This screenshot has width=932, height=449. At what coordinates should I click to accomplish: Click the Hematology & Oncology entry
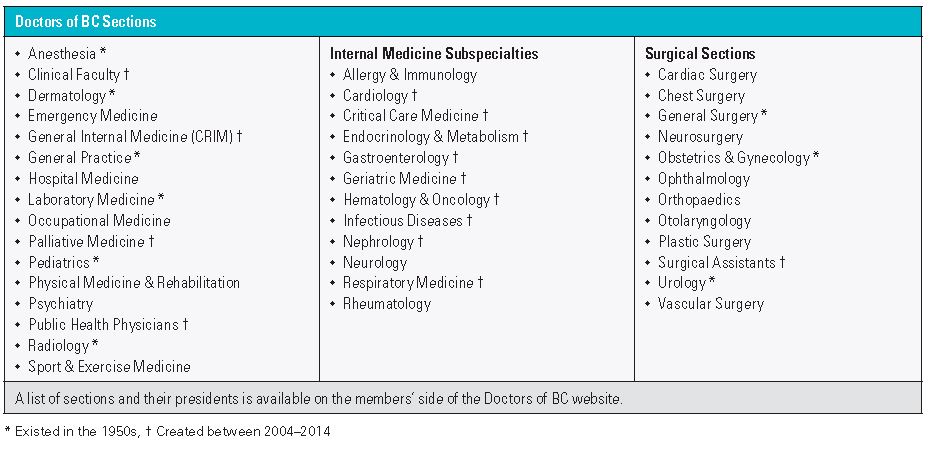(416, 200)
